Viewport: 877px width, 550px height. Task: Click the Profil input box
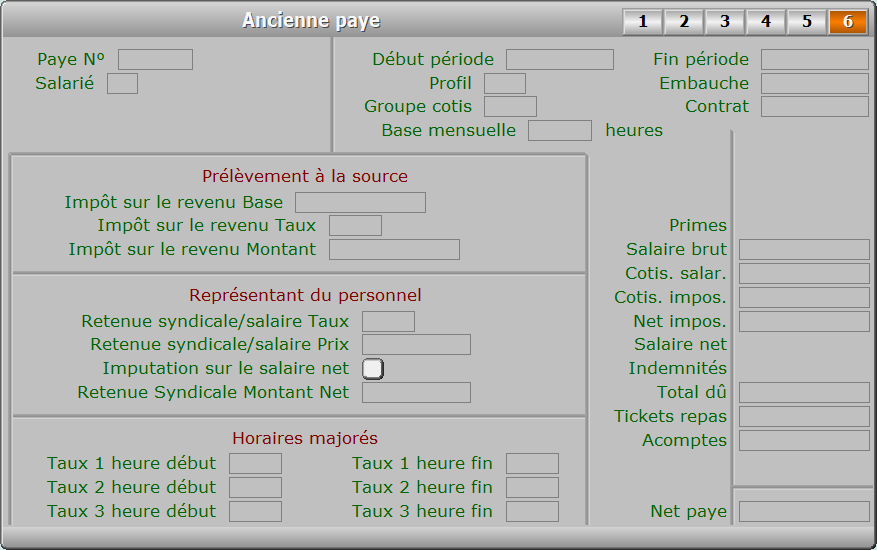point(505,83)
